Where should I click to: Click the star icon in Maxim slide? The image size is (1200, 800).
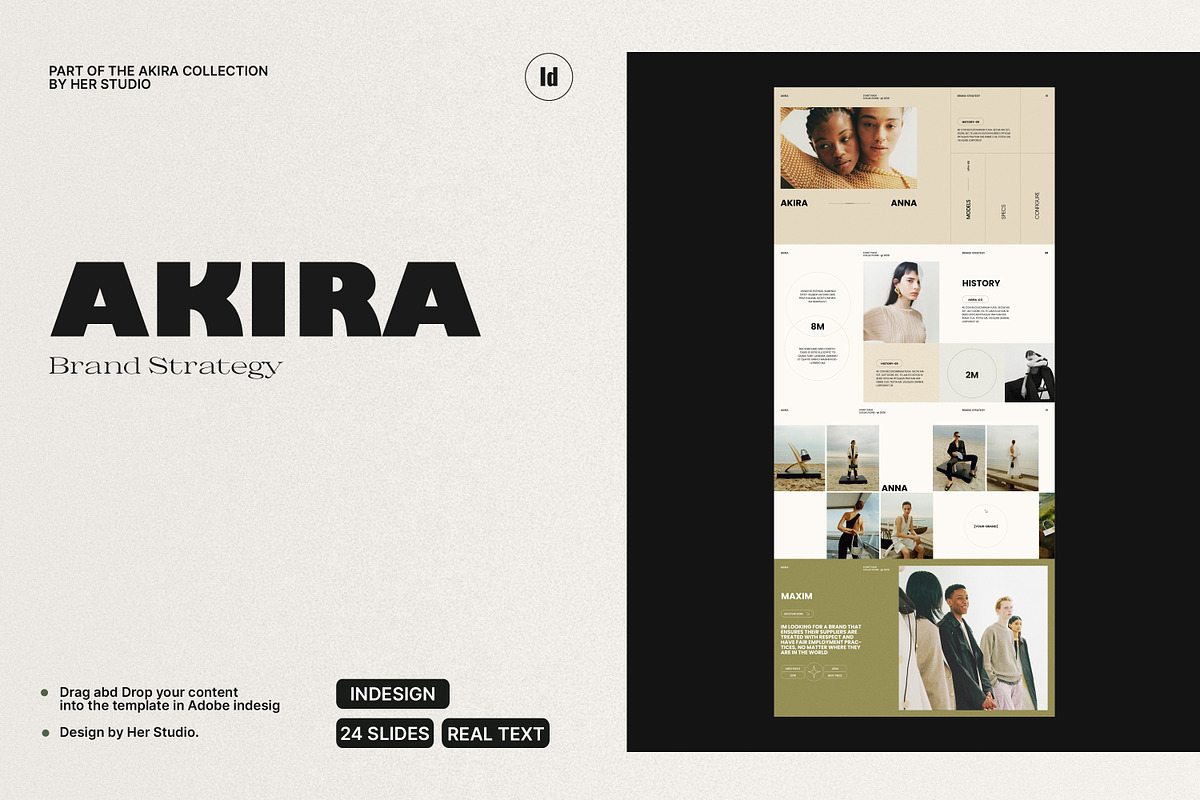815,672
